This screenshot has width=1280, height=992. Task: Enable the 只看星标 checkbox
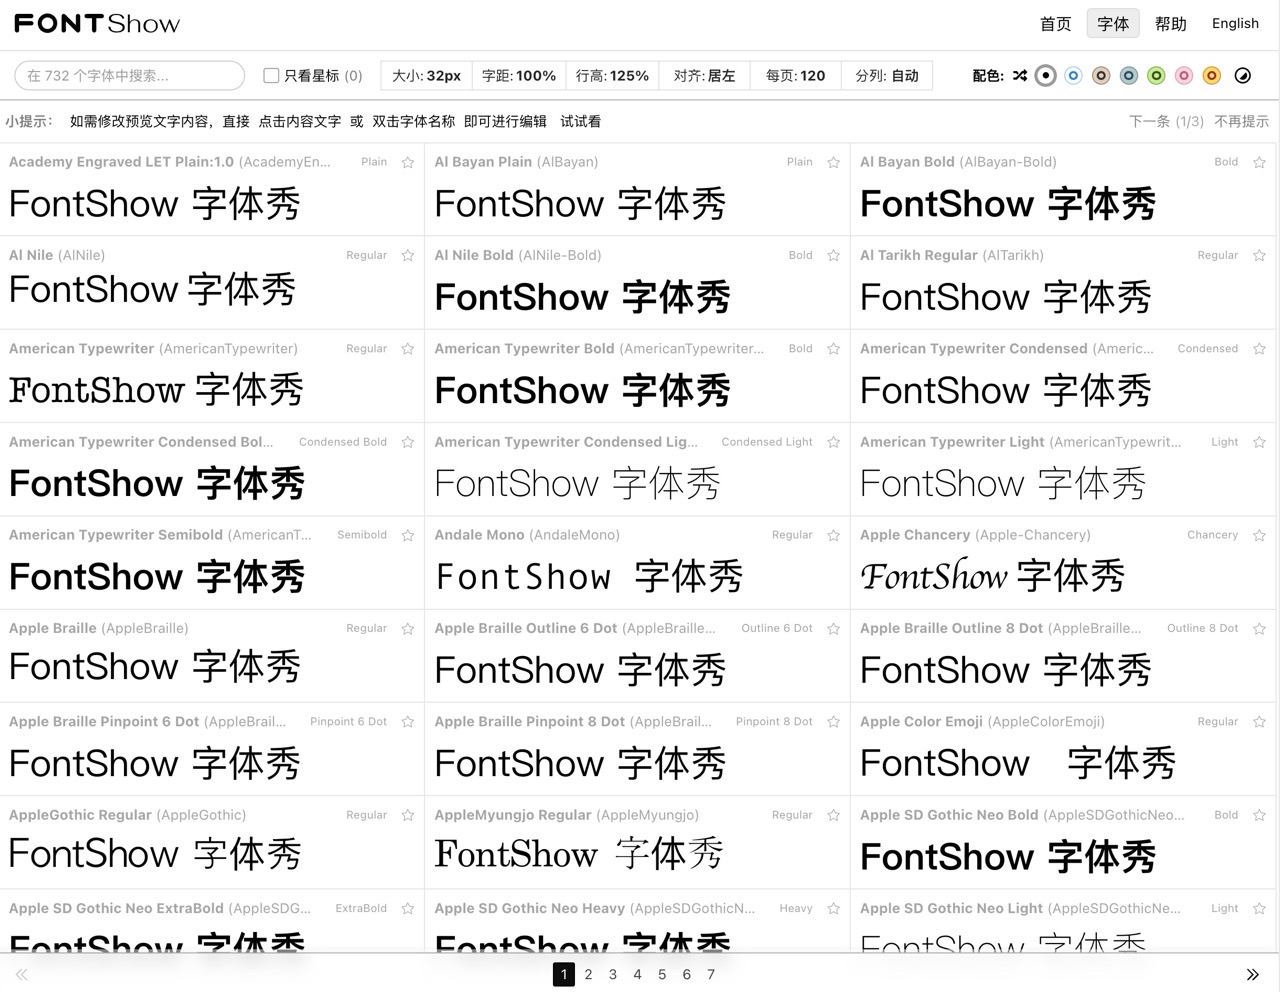point(271,76)
